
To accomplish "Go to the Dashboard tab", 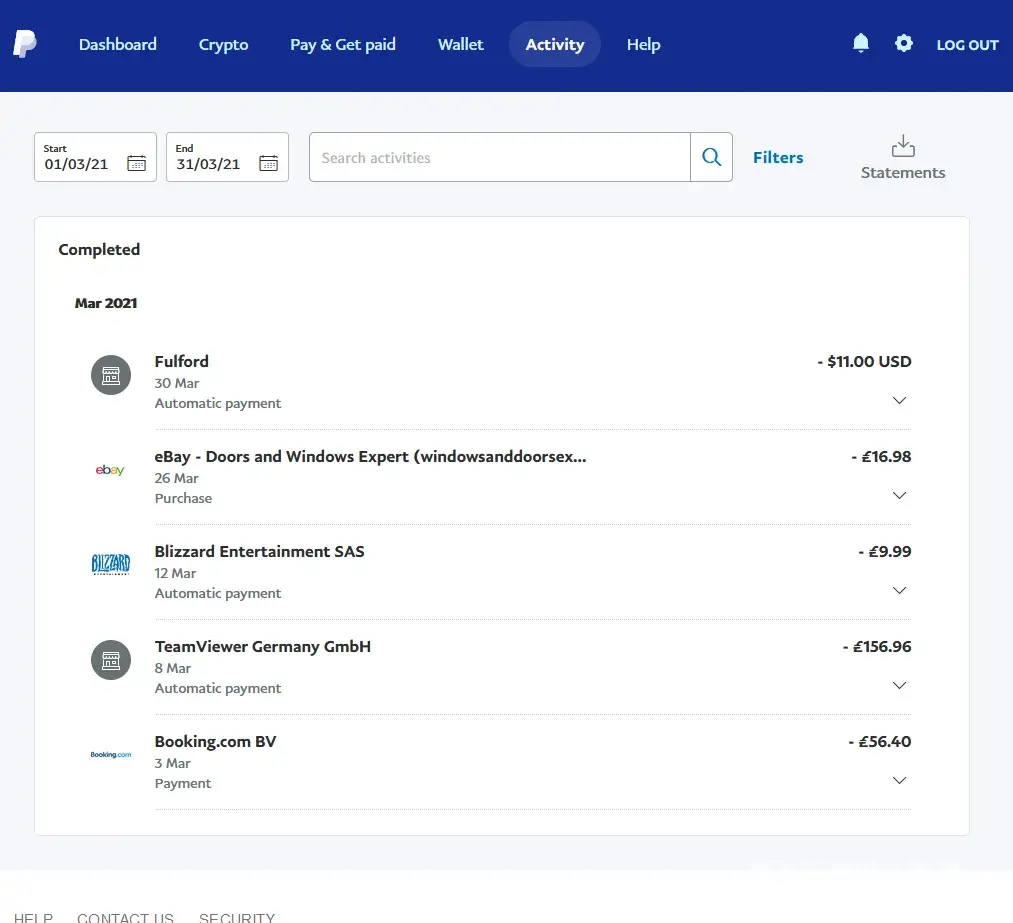I will (x=118, y=44).
